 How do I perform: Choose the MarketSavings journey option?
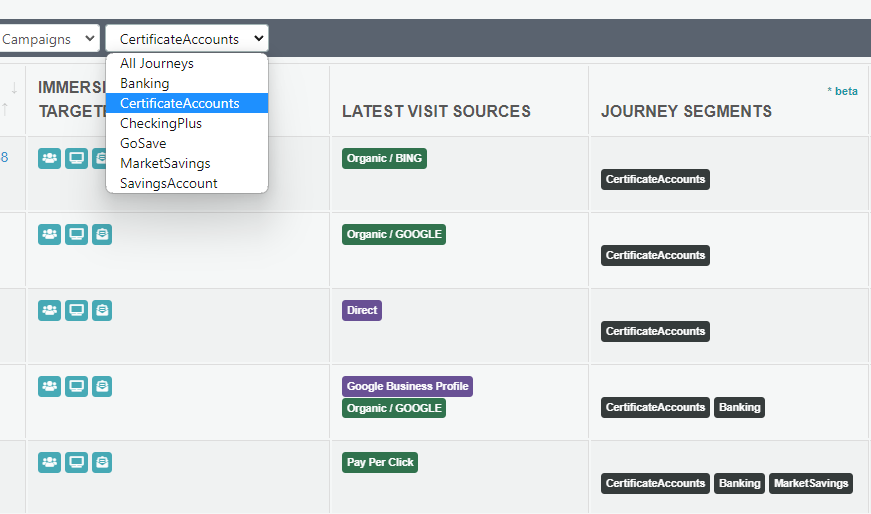[x=165, y=163]
